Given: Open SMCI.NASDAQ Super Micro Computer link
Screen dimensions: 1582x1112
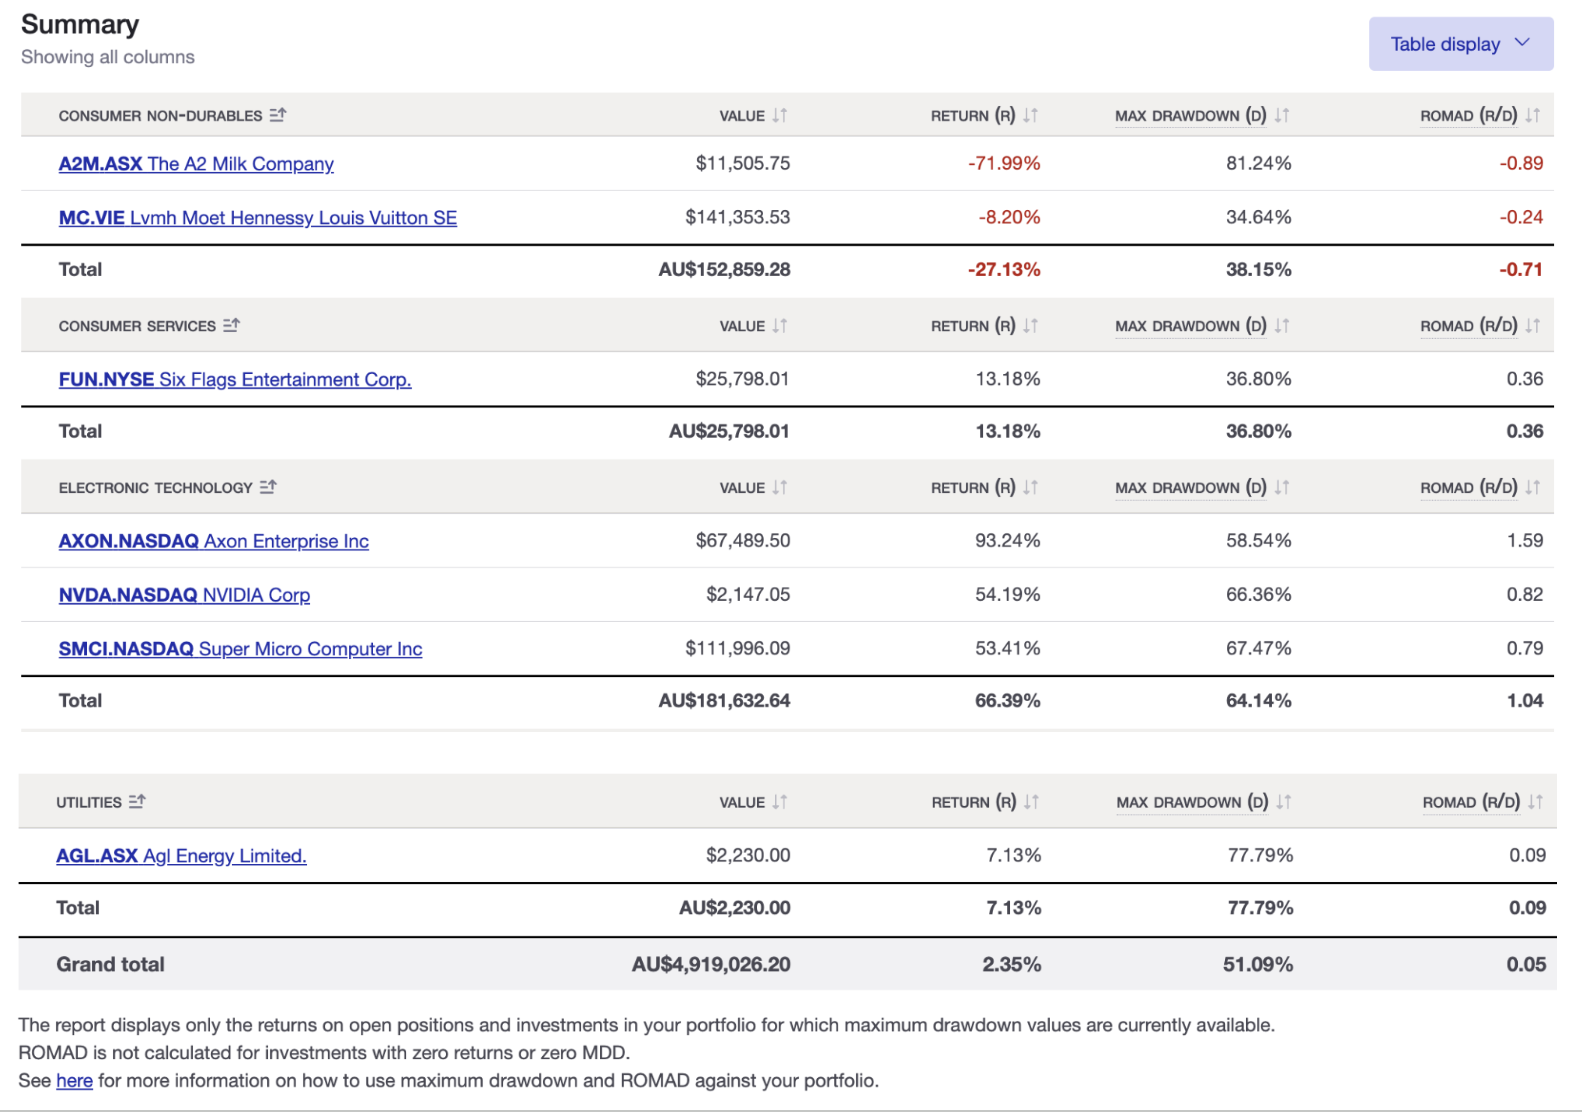Looking at the screenshot, I should [240, 650].
